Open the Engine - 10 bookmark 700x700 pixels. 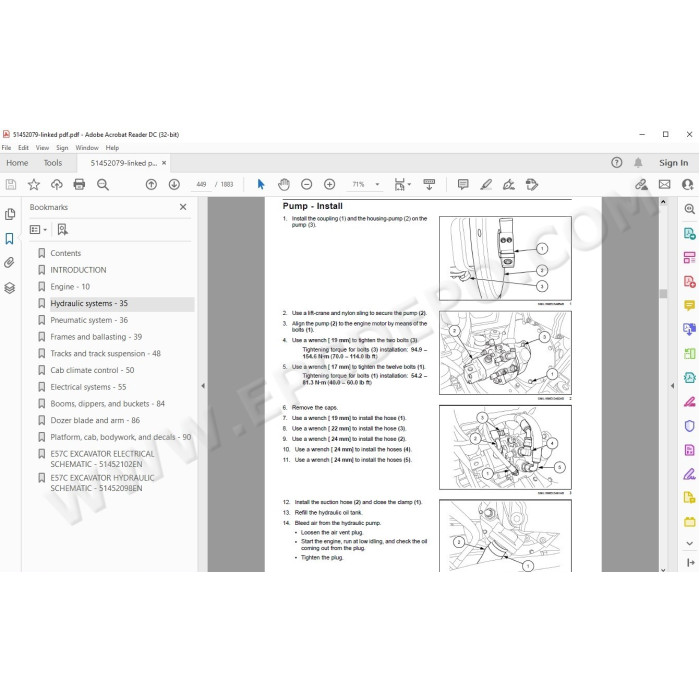click(70, 287)
